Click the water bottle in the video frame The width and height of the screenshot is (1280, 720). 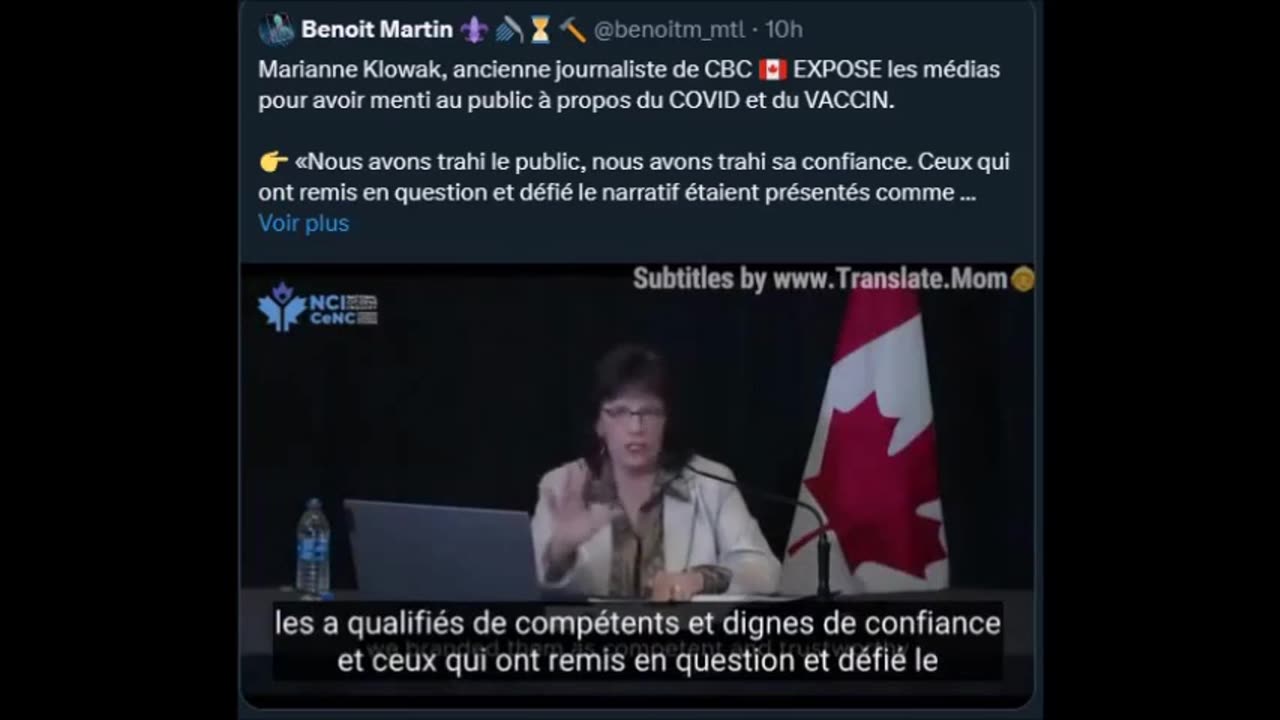313,548
